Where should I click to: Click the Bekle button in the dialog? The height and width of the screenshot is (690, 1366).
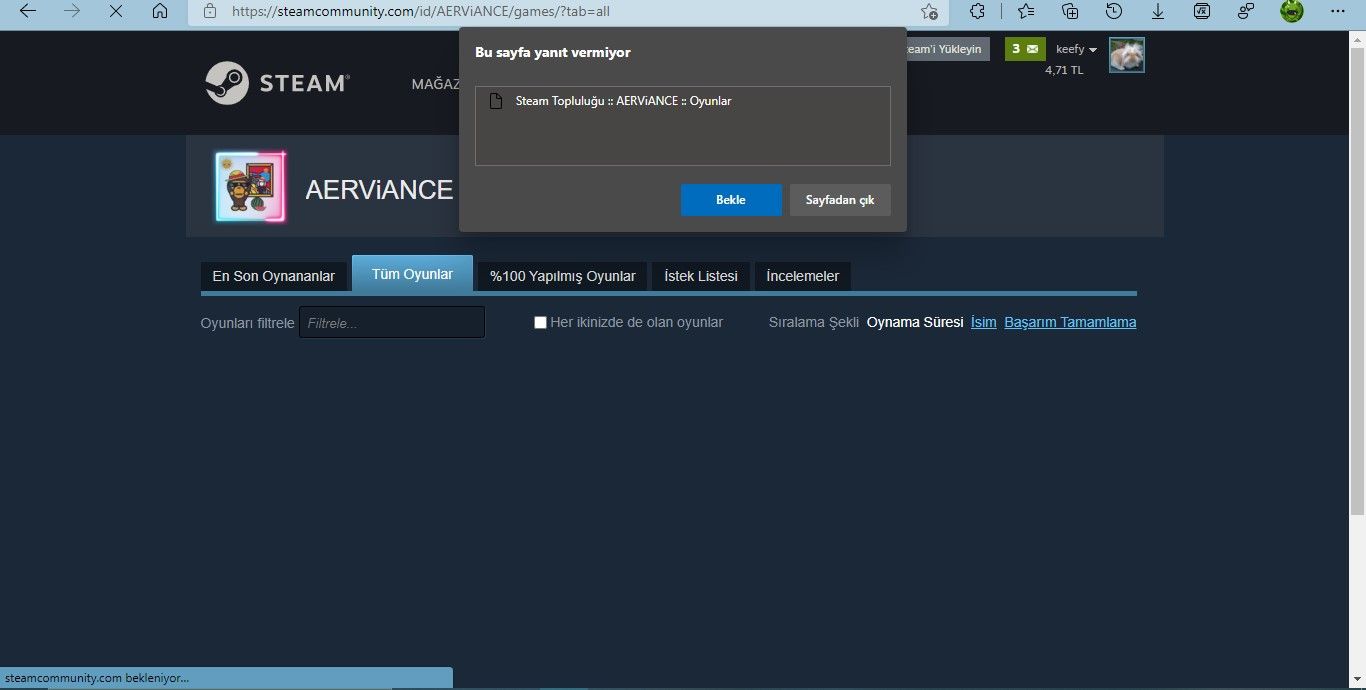pos(731,200)
